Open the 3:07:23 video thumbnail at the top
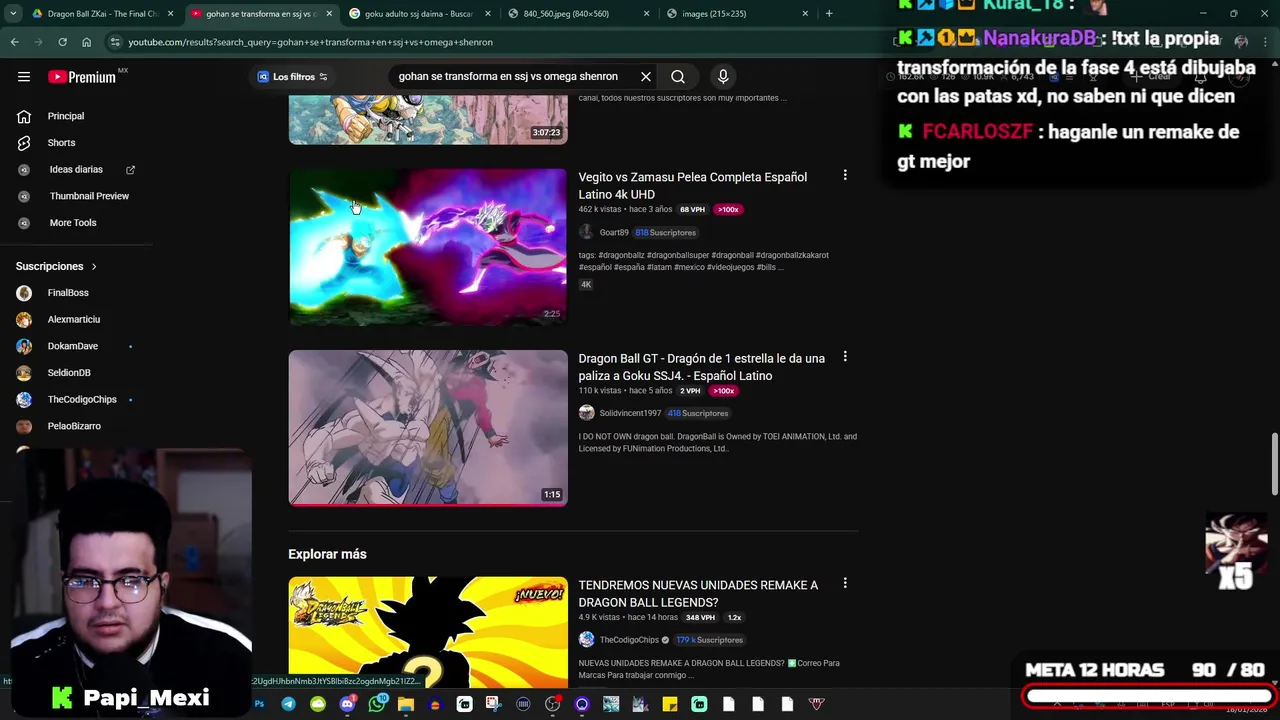 pyautogui.click(x=428, y=120)
